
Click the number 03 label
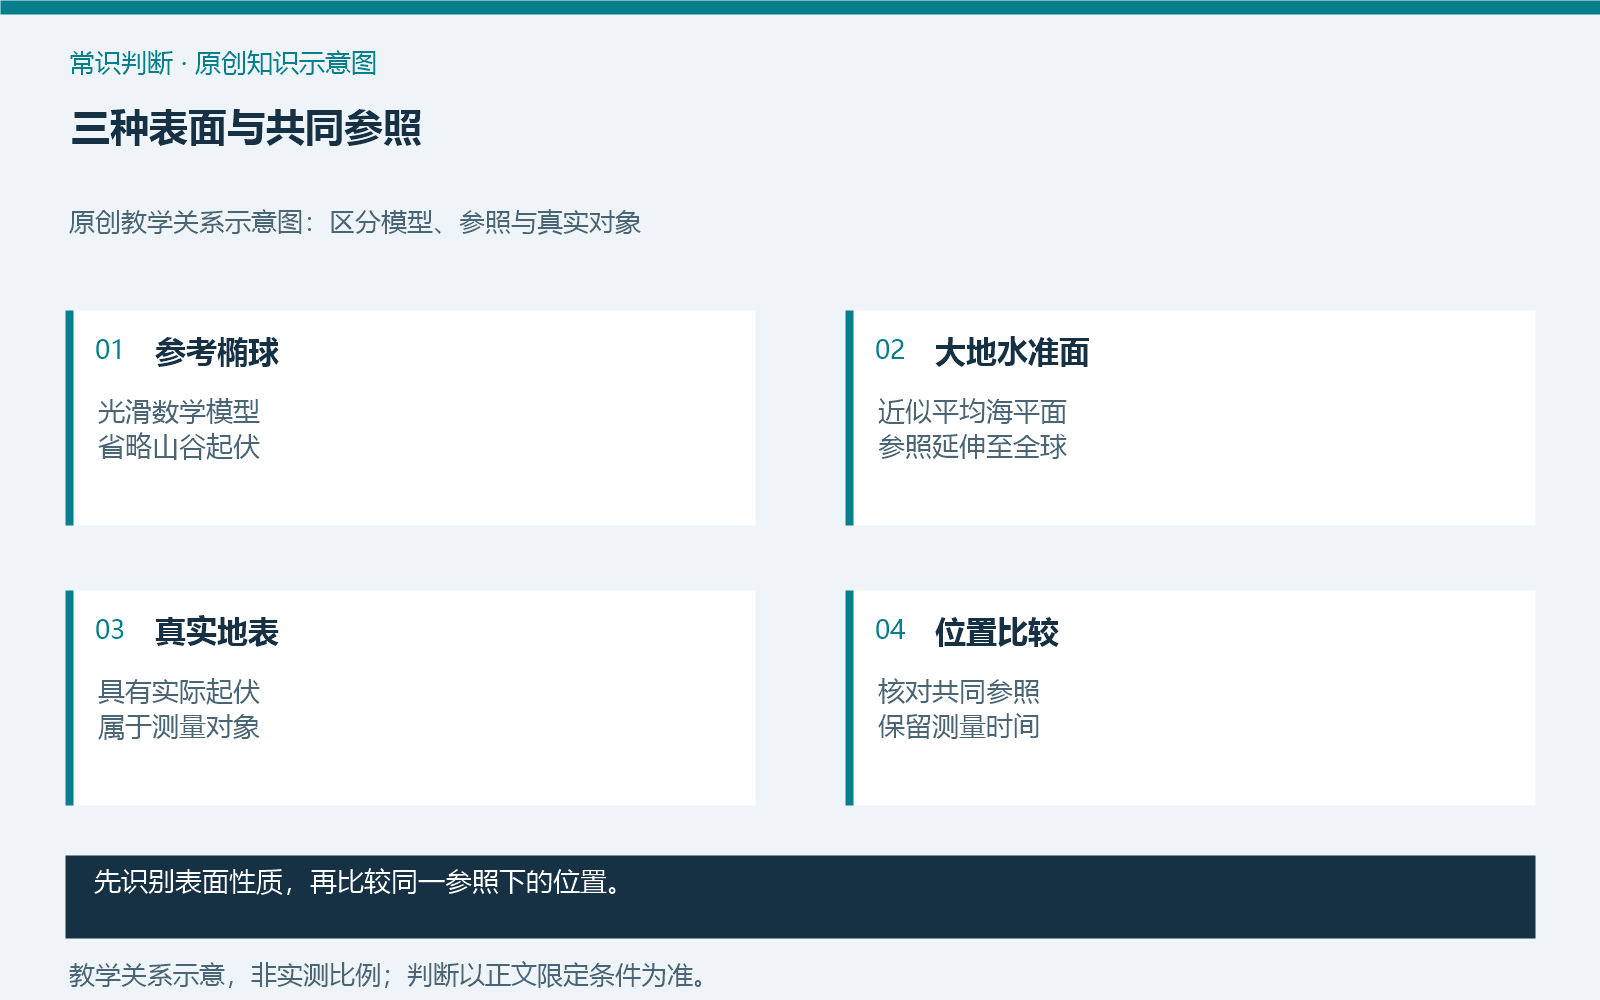[x=109, y=630]
